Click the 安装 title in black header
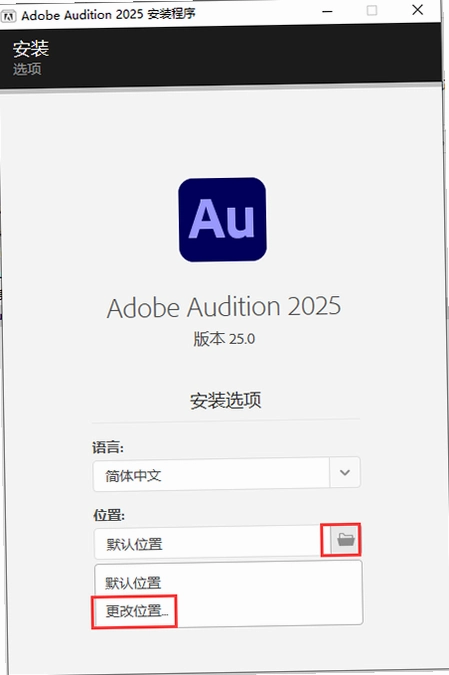The image size is (449, 675). tap(31, 49)
